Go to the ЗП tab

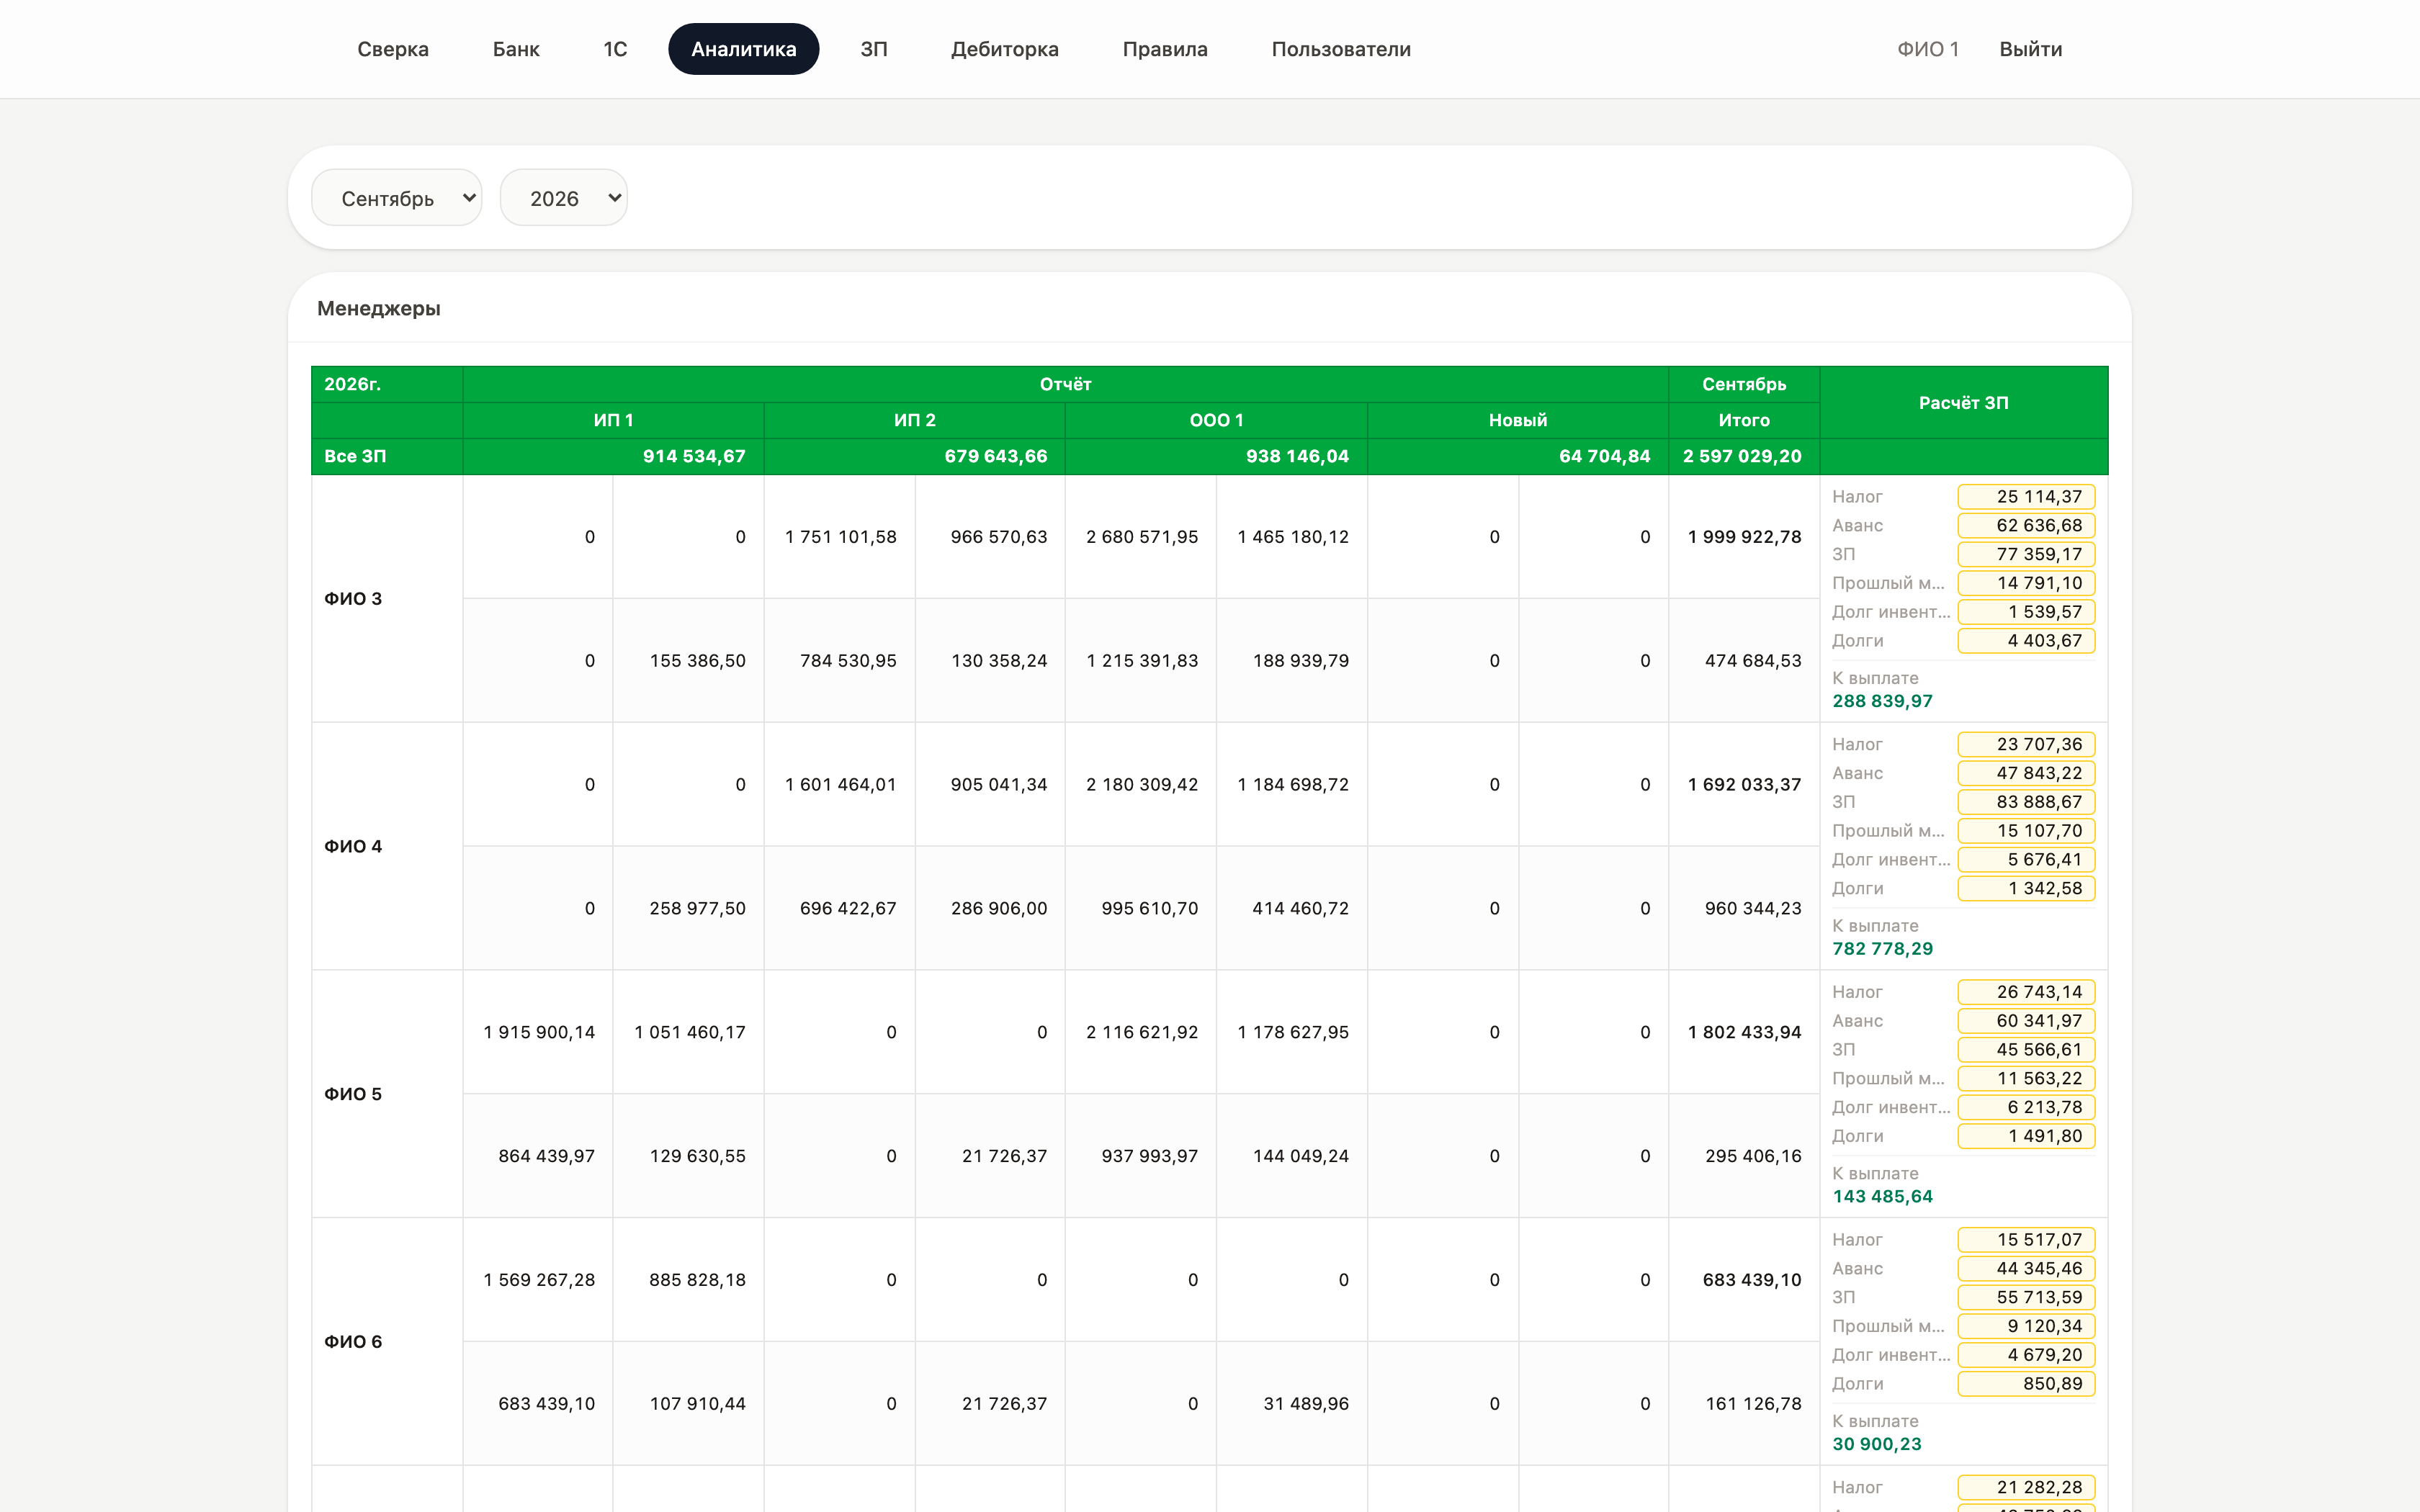pos(874,49)
